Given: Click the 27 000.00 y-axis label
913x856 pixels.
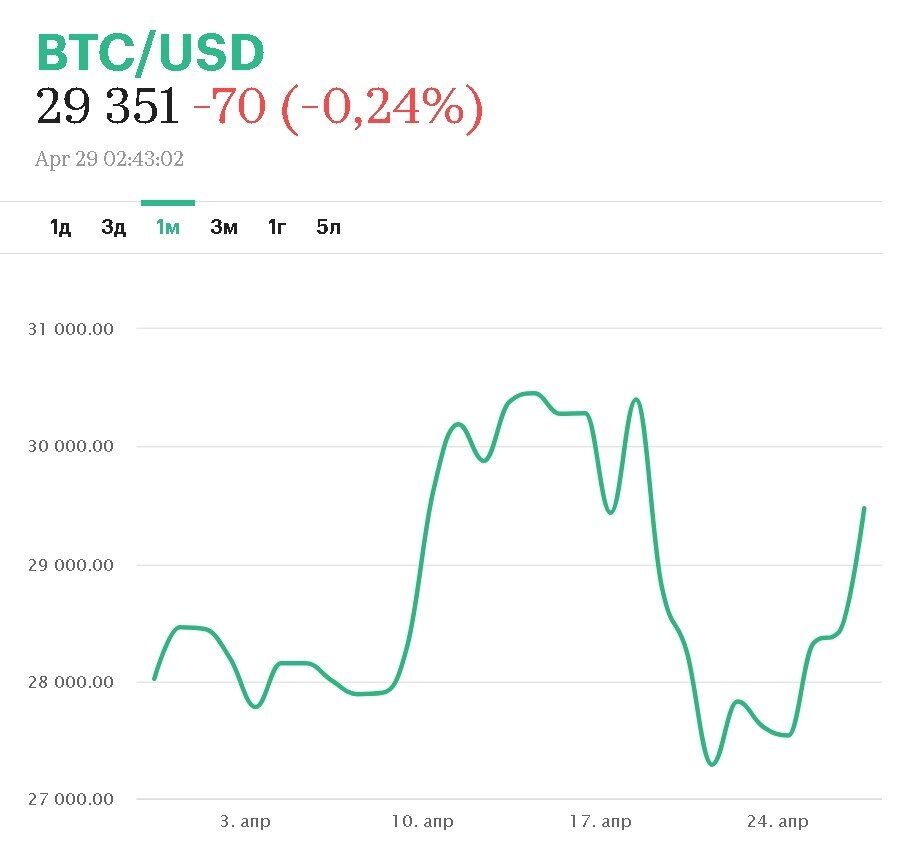Looking at the screenshot, I should point(75,800).
